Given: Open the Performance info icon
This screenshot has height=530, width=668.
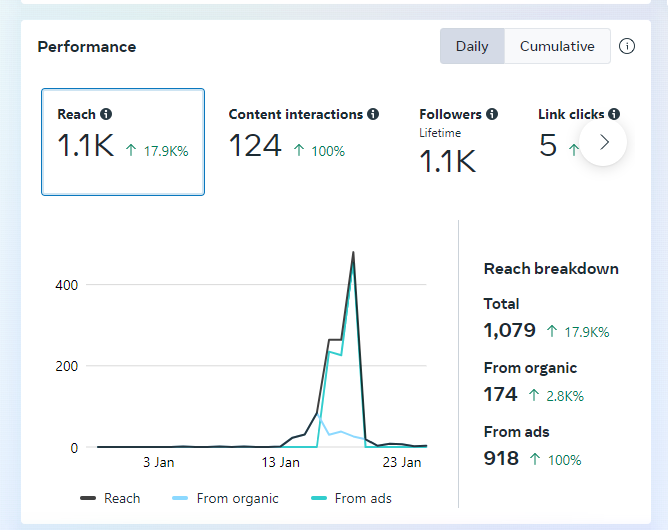Looking at the screenshot, I should (x=627, y=46).
